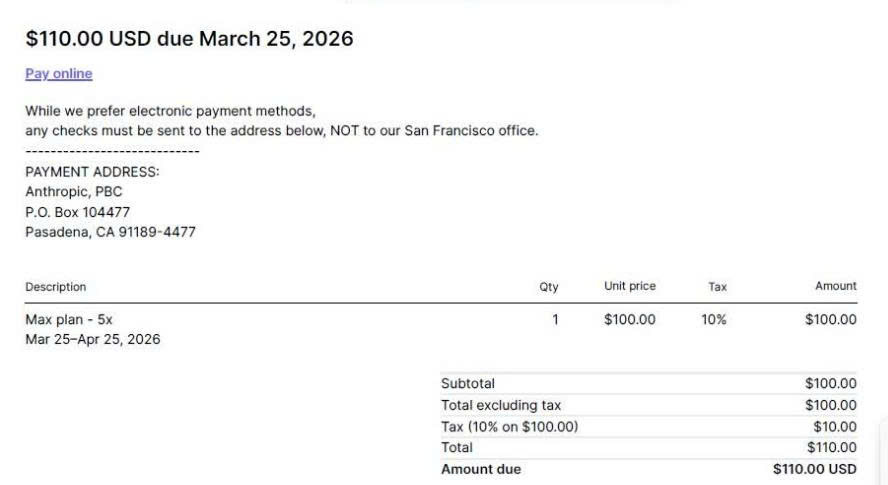Click the $110.00 USD due heading
888x485 pixels.
[x=189, y=39]
